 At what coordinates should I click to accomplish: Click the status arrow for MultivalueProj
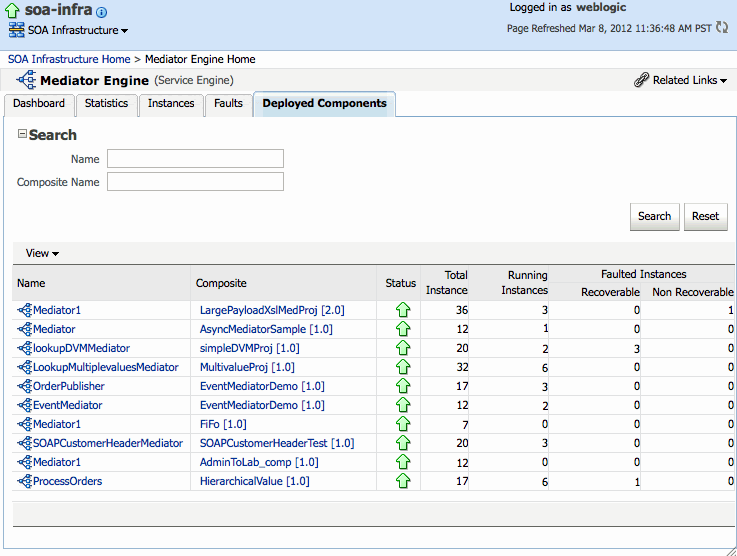403,367
